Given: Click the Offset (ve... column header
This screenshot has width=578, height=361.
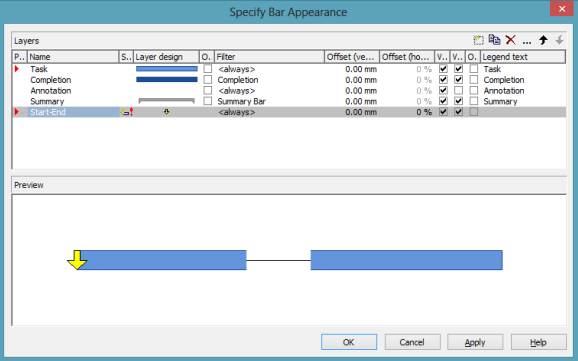Looking at the screenshot, I should pos(352,57).
